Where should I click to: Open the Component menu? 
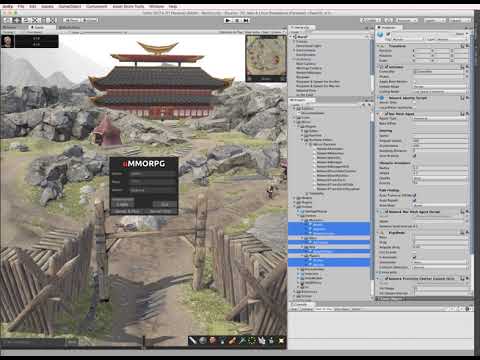[x=97, y=6]
